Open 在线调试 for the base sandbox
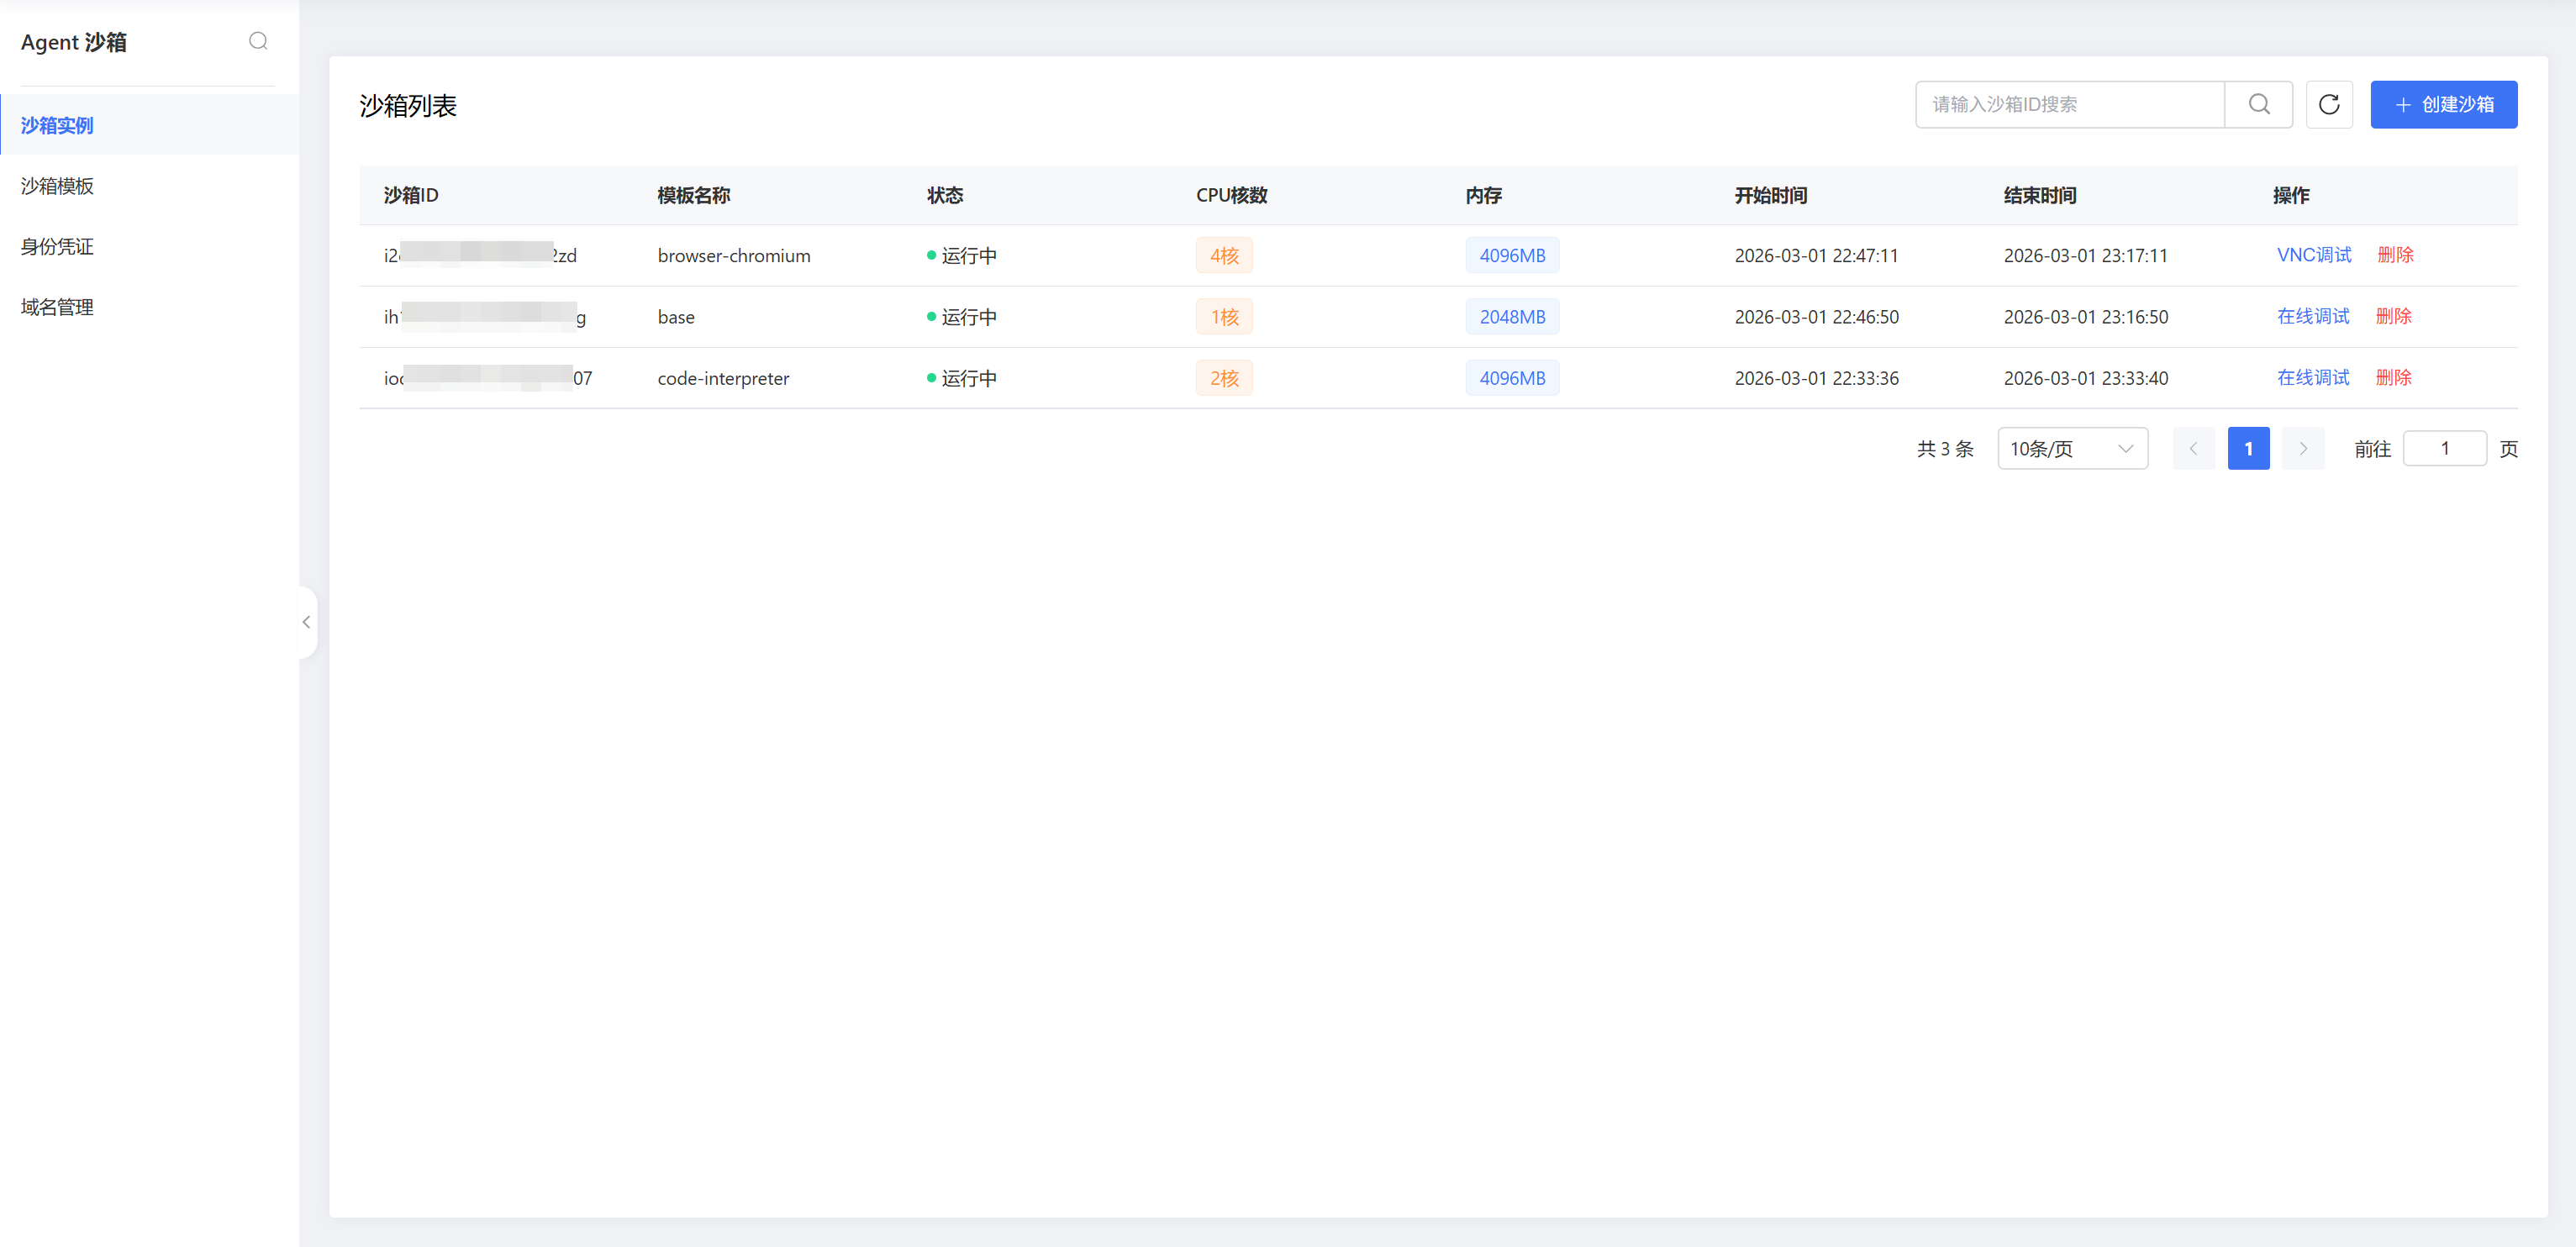The height and width of the screenshot is (1247, 2576). (2312, 316)
